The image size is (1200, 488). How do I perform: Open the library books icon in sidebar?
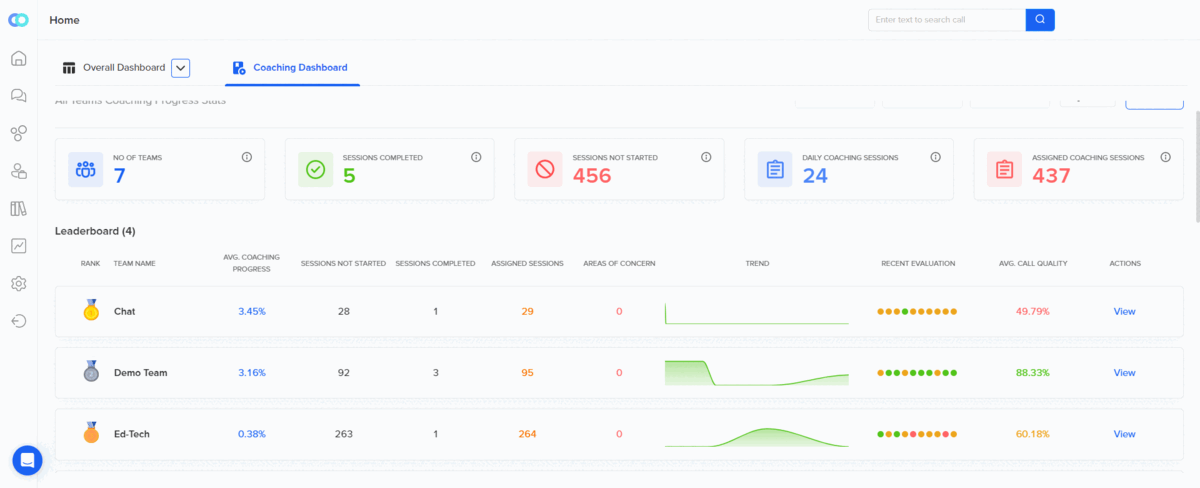pos(18,208)
